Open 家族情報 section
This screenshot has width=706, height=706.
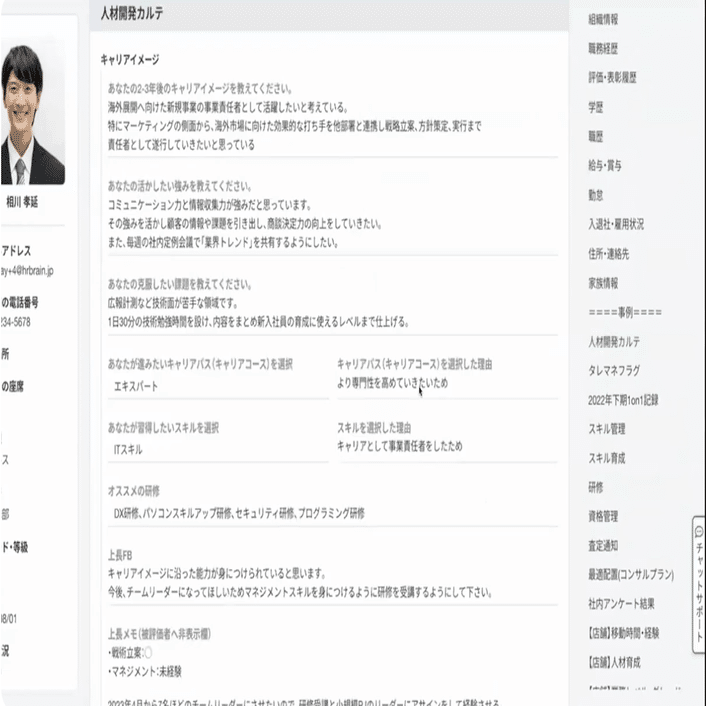603,283
